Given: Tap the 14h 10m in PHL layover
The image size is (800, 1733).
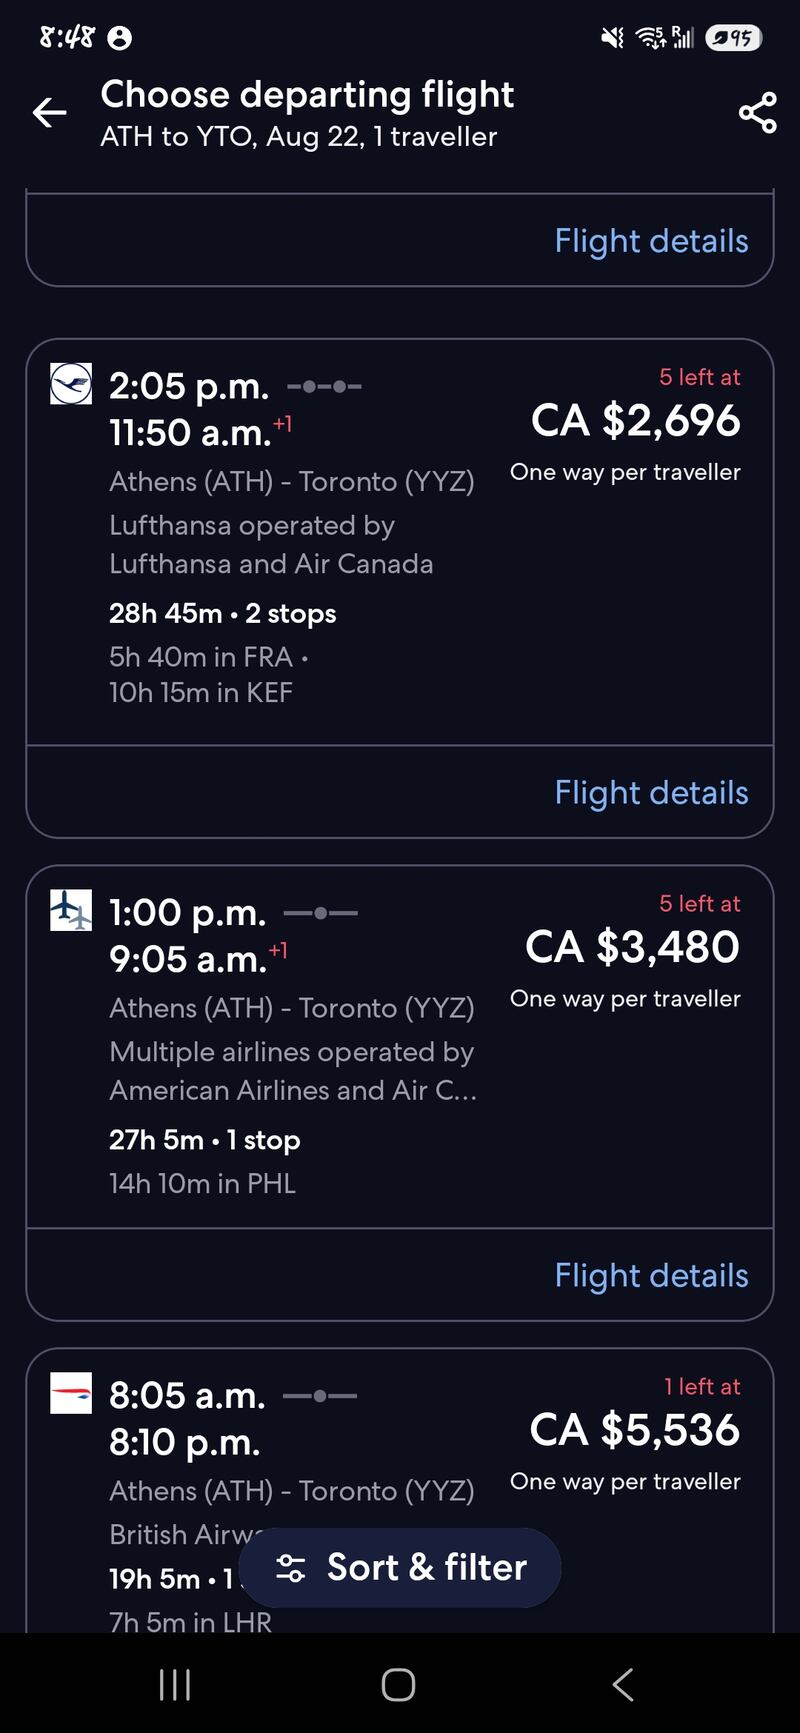Looking at the screenshot, I should (202, 1183).
